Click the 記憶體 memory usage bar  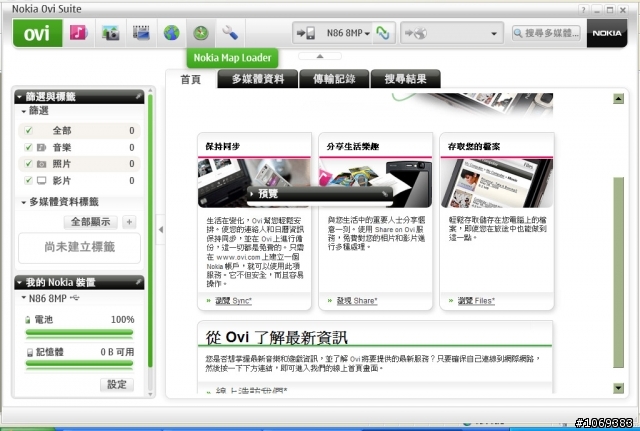(79, 364)
